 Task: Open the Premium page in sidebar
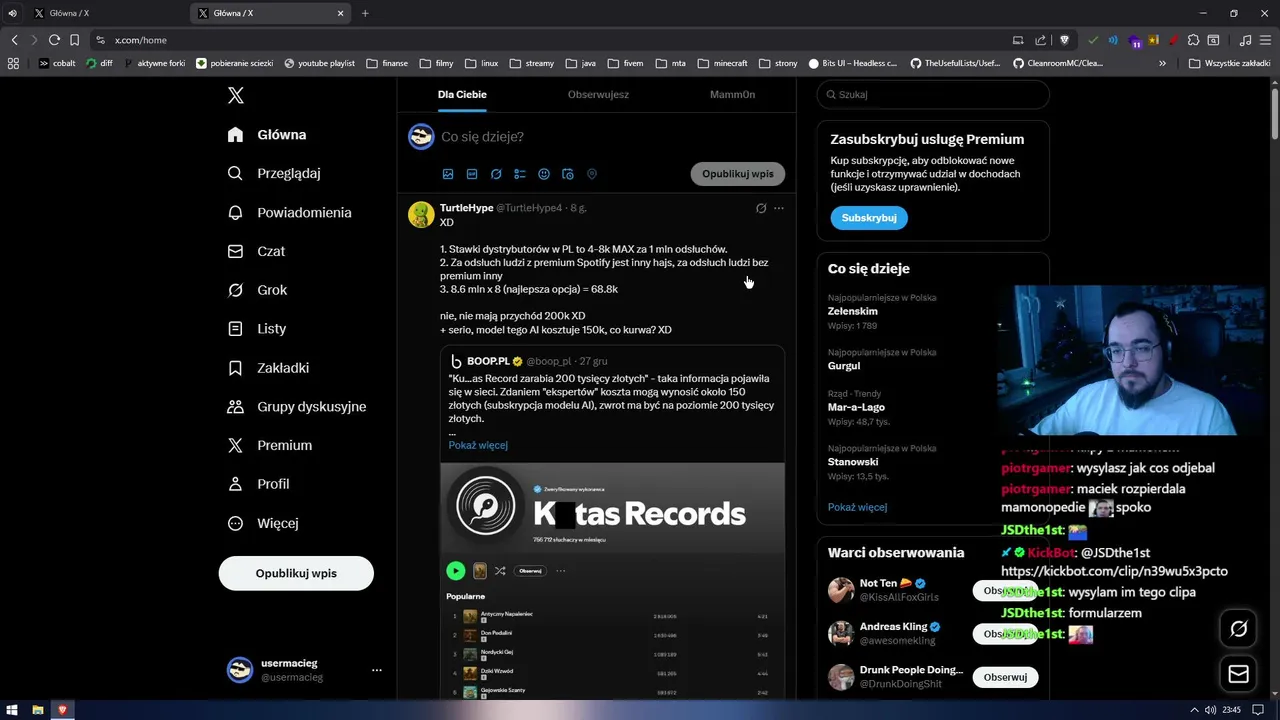270,445
